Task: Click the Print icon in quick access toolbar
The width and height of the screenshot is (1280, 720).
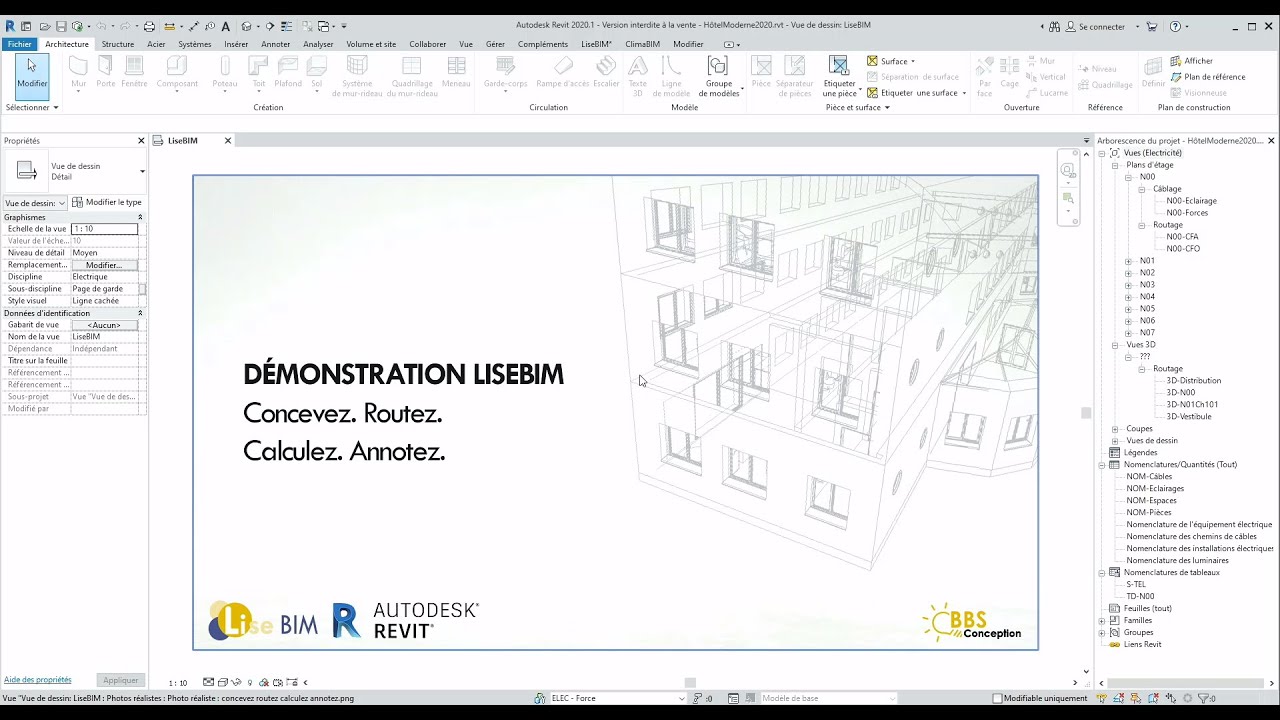Action: 149,26
